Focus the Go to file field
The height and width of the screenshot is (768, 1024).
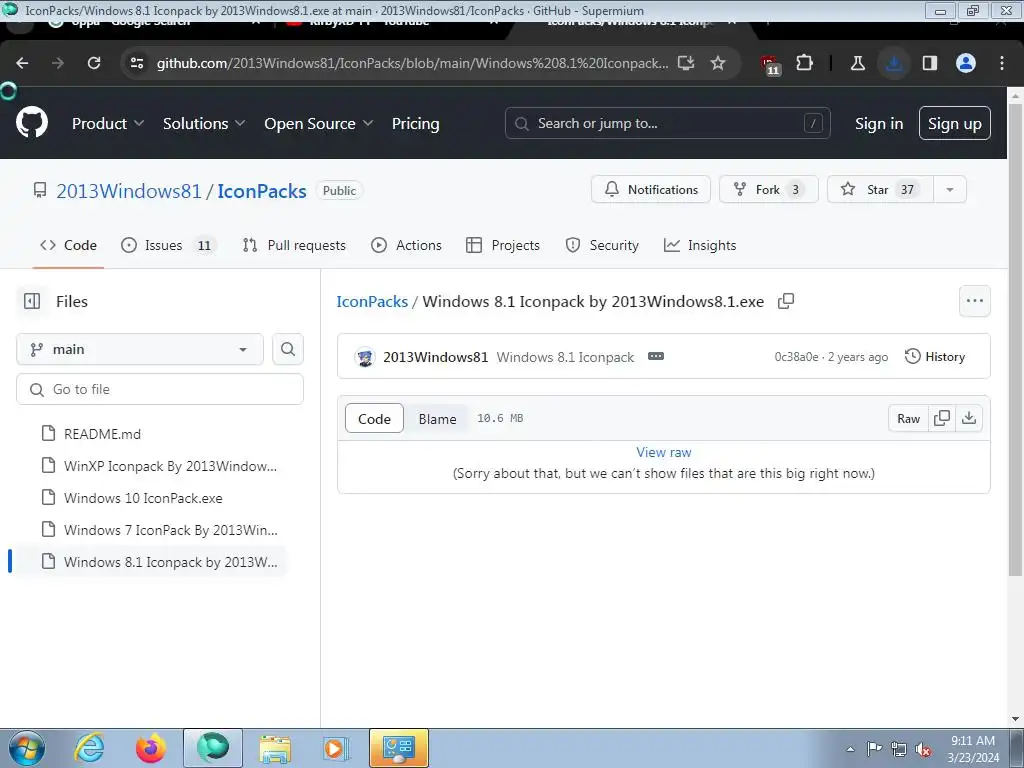tap(160, 389)
